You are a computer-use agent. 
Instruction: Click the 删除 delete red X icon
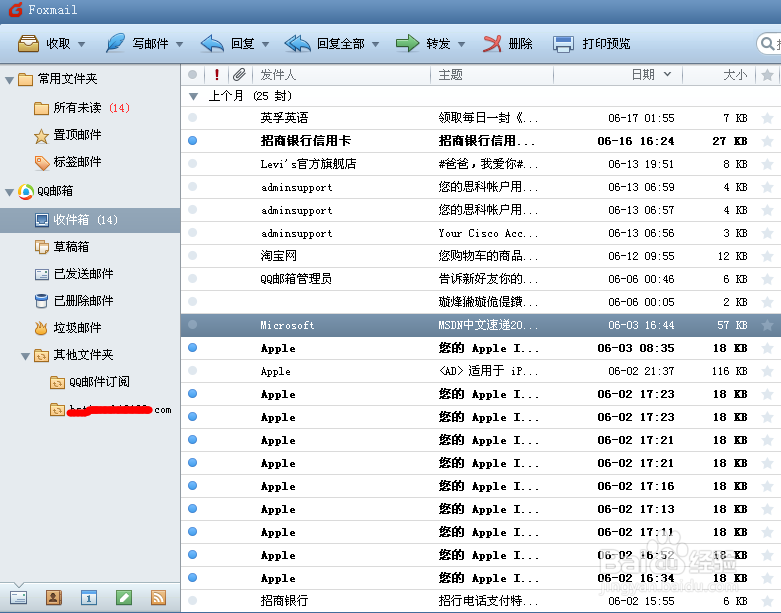pos(492,44)
